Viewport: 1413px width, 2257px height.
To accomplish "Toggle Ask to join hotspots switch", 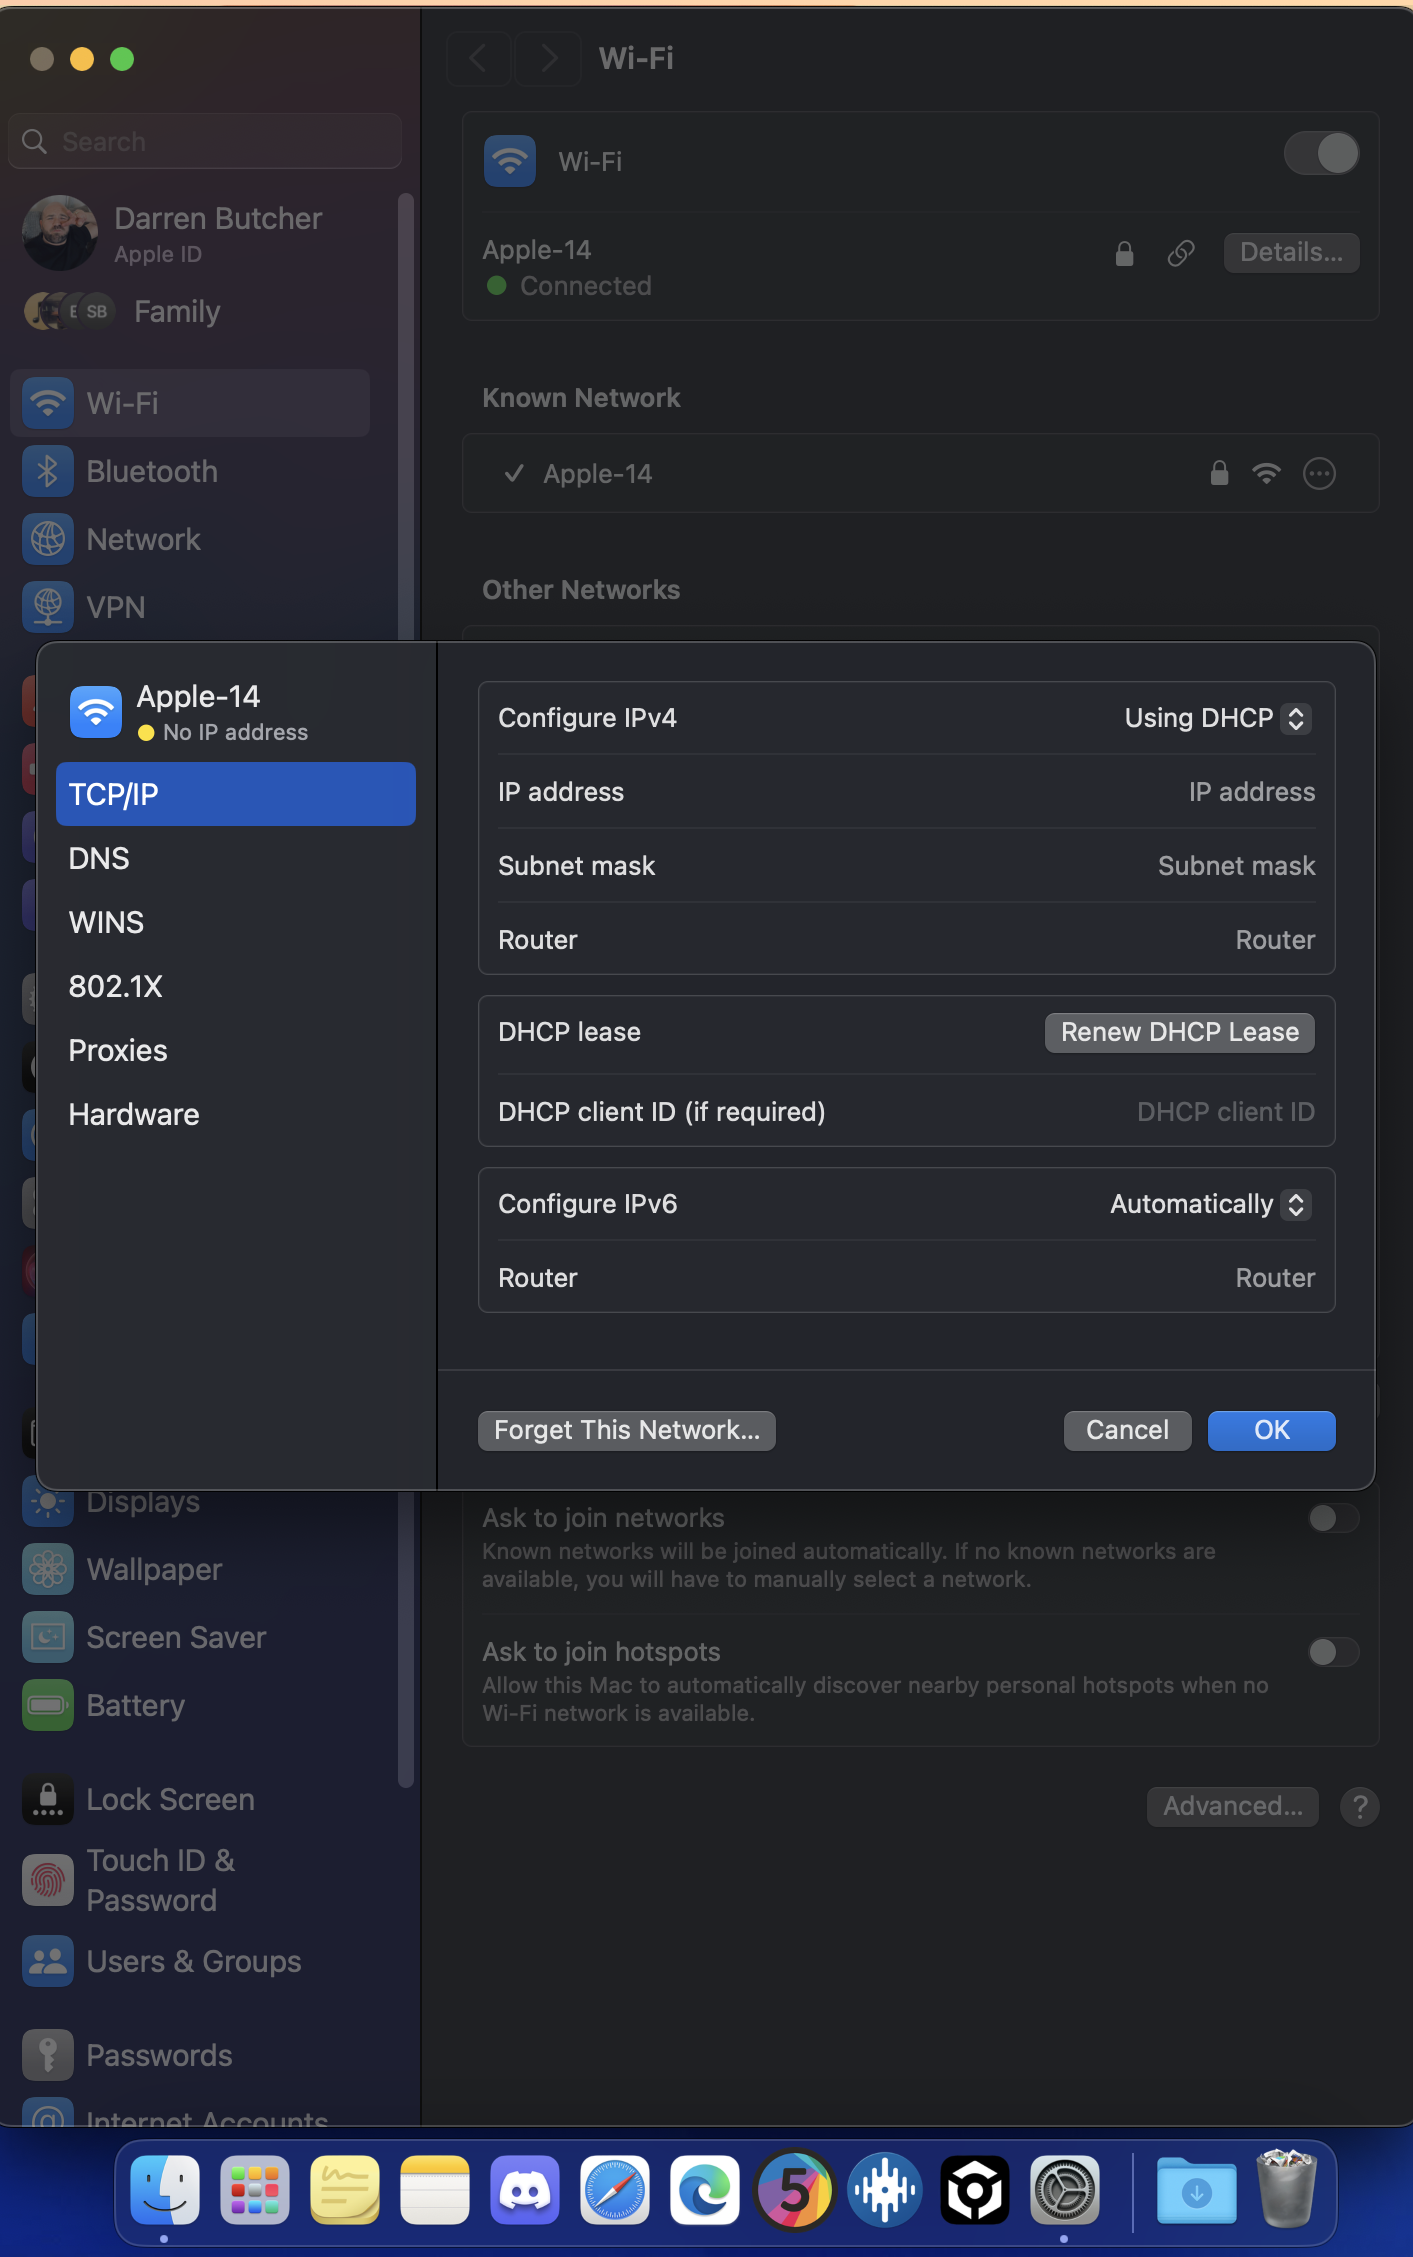I will click(1334, 1652).
